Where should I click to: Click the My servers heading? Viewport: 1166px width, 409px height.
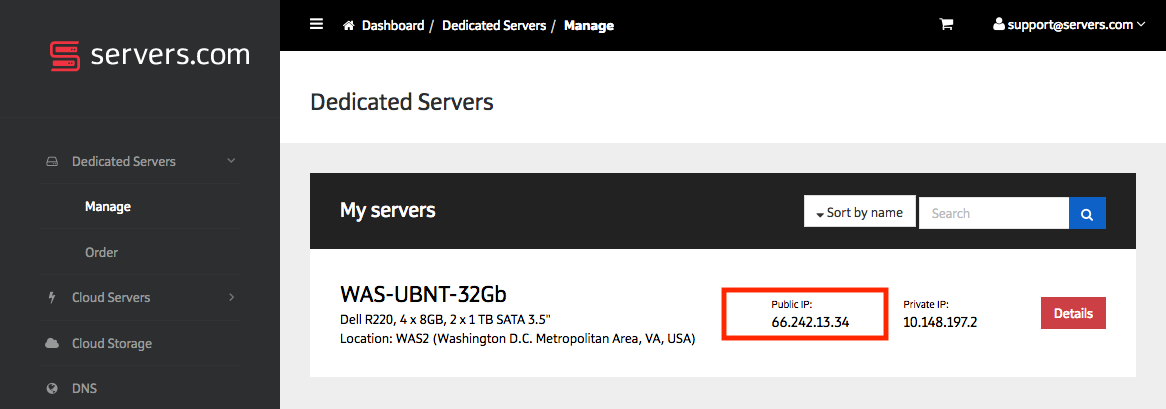387,210
